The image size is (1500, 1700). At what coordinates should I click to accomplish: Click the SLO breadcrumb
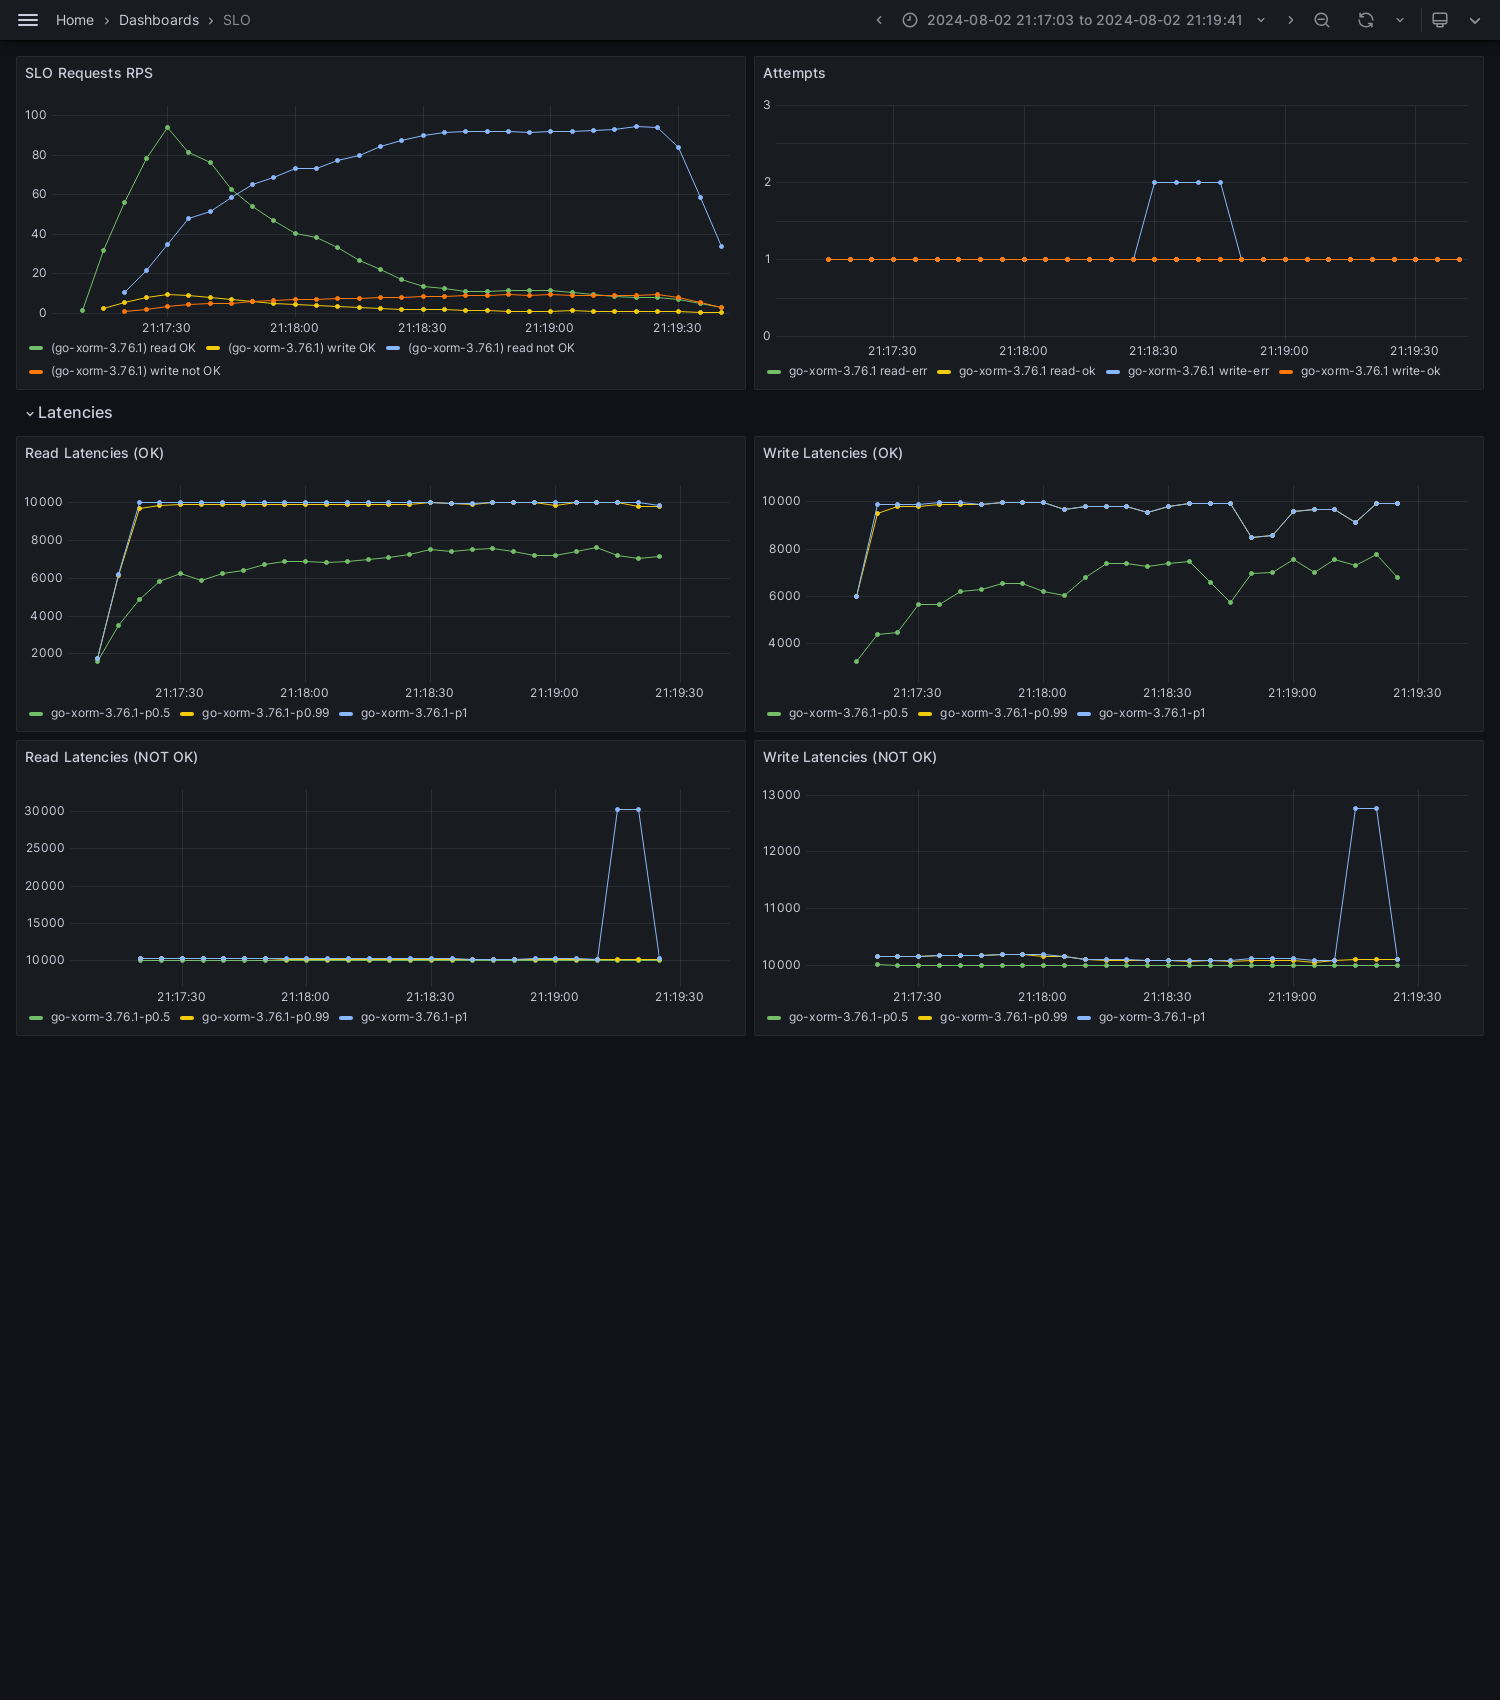[237, 20]
